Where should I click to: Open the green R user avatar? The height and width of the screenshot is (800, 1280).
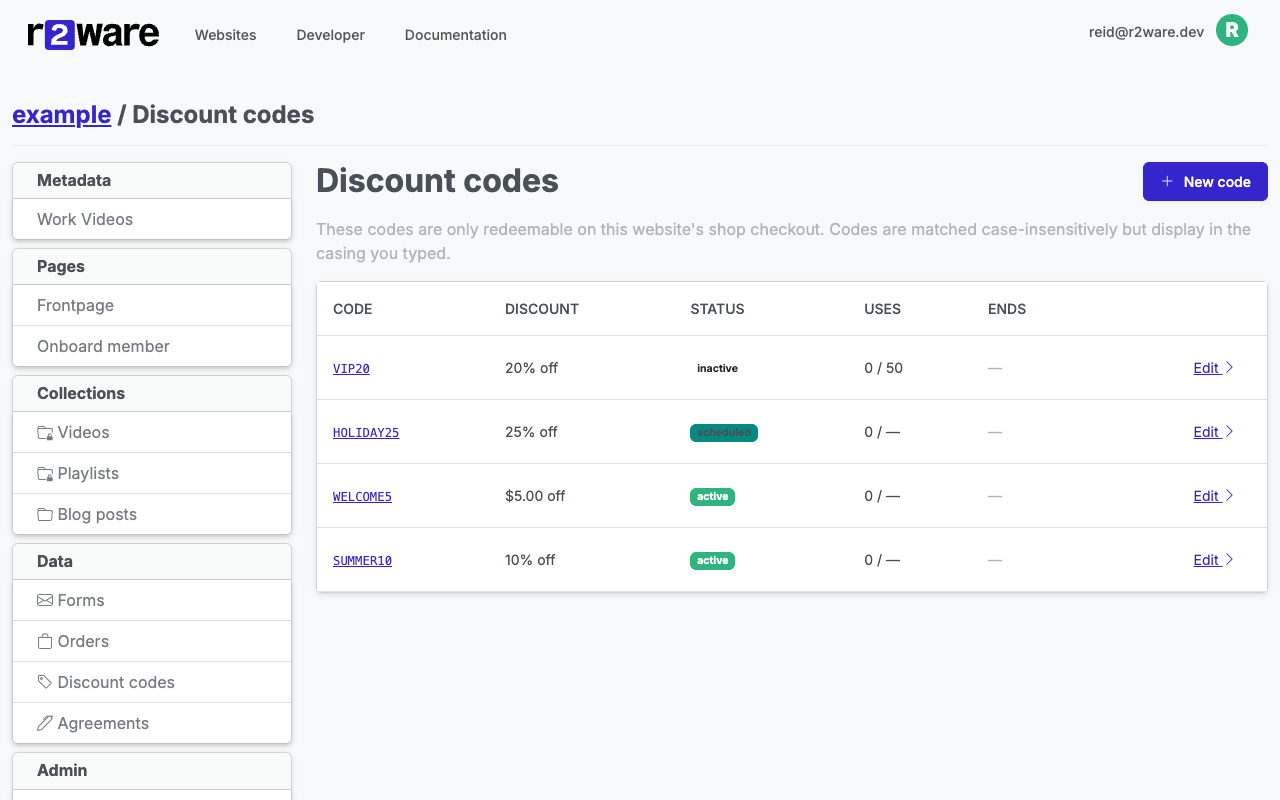pos(1232,30)
